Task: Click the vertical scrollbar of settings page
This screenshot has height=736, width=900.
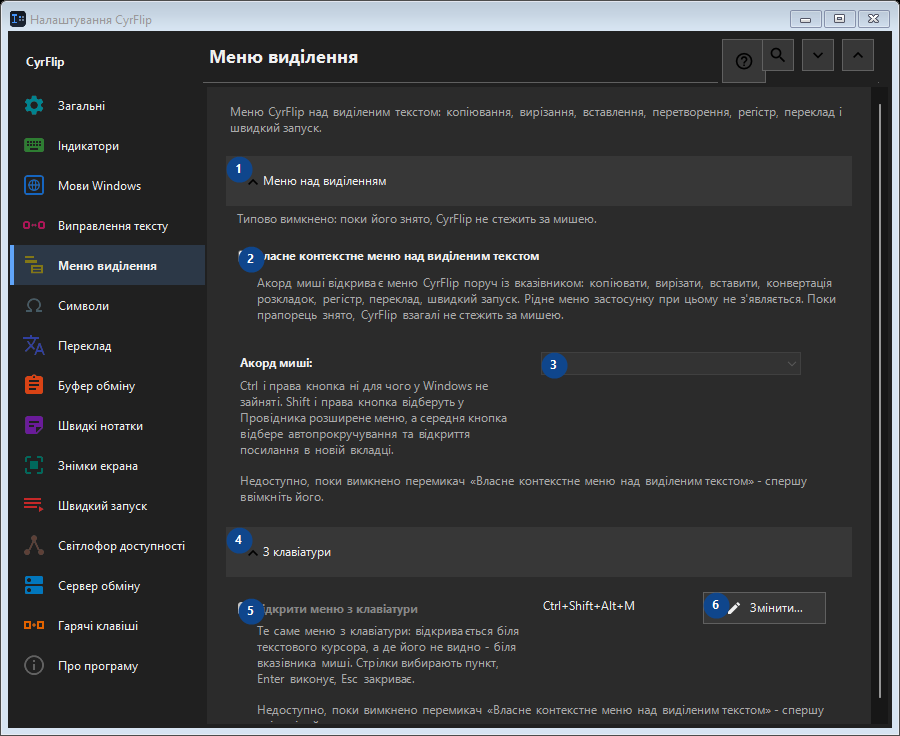Action: click(x=880, y=400)
